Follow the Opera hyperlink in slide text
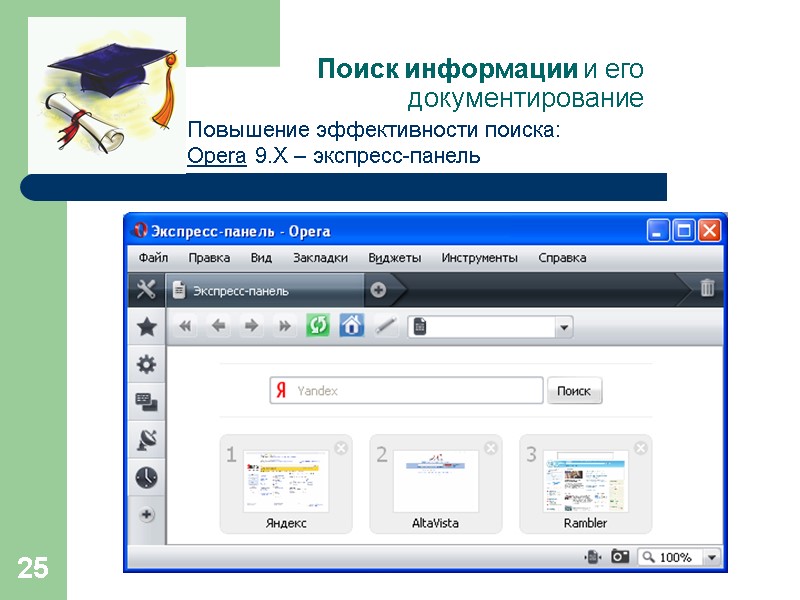The width and height of the screenshot is (800, 600). pos(216,156)
